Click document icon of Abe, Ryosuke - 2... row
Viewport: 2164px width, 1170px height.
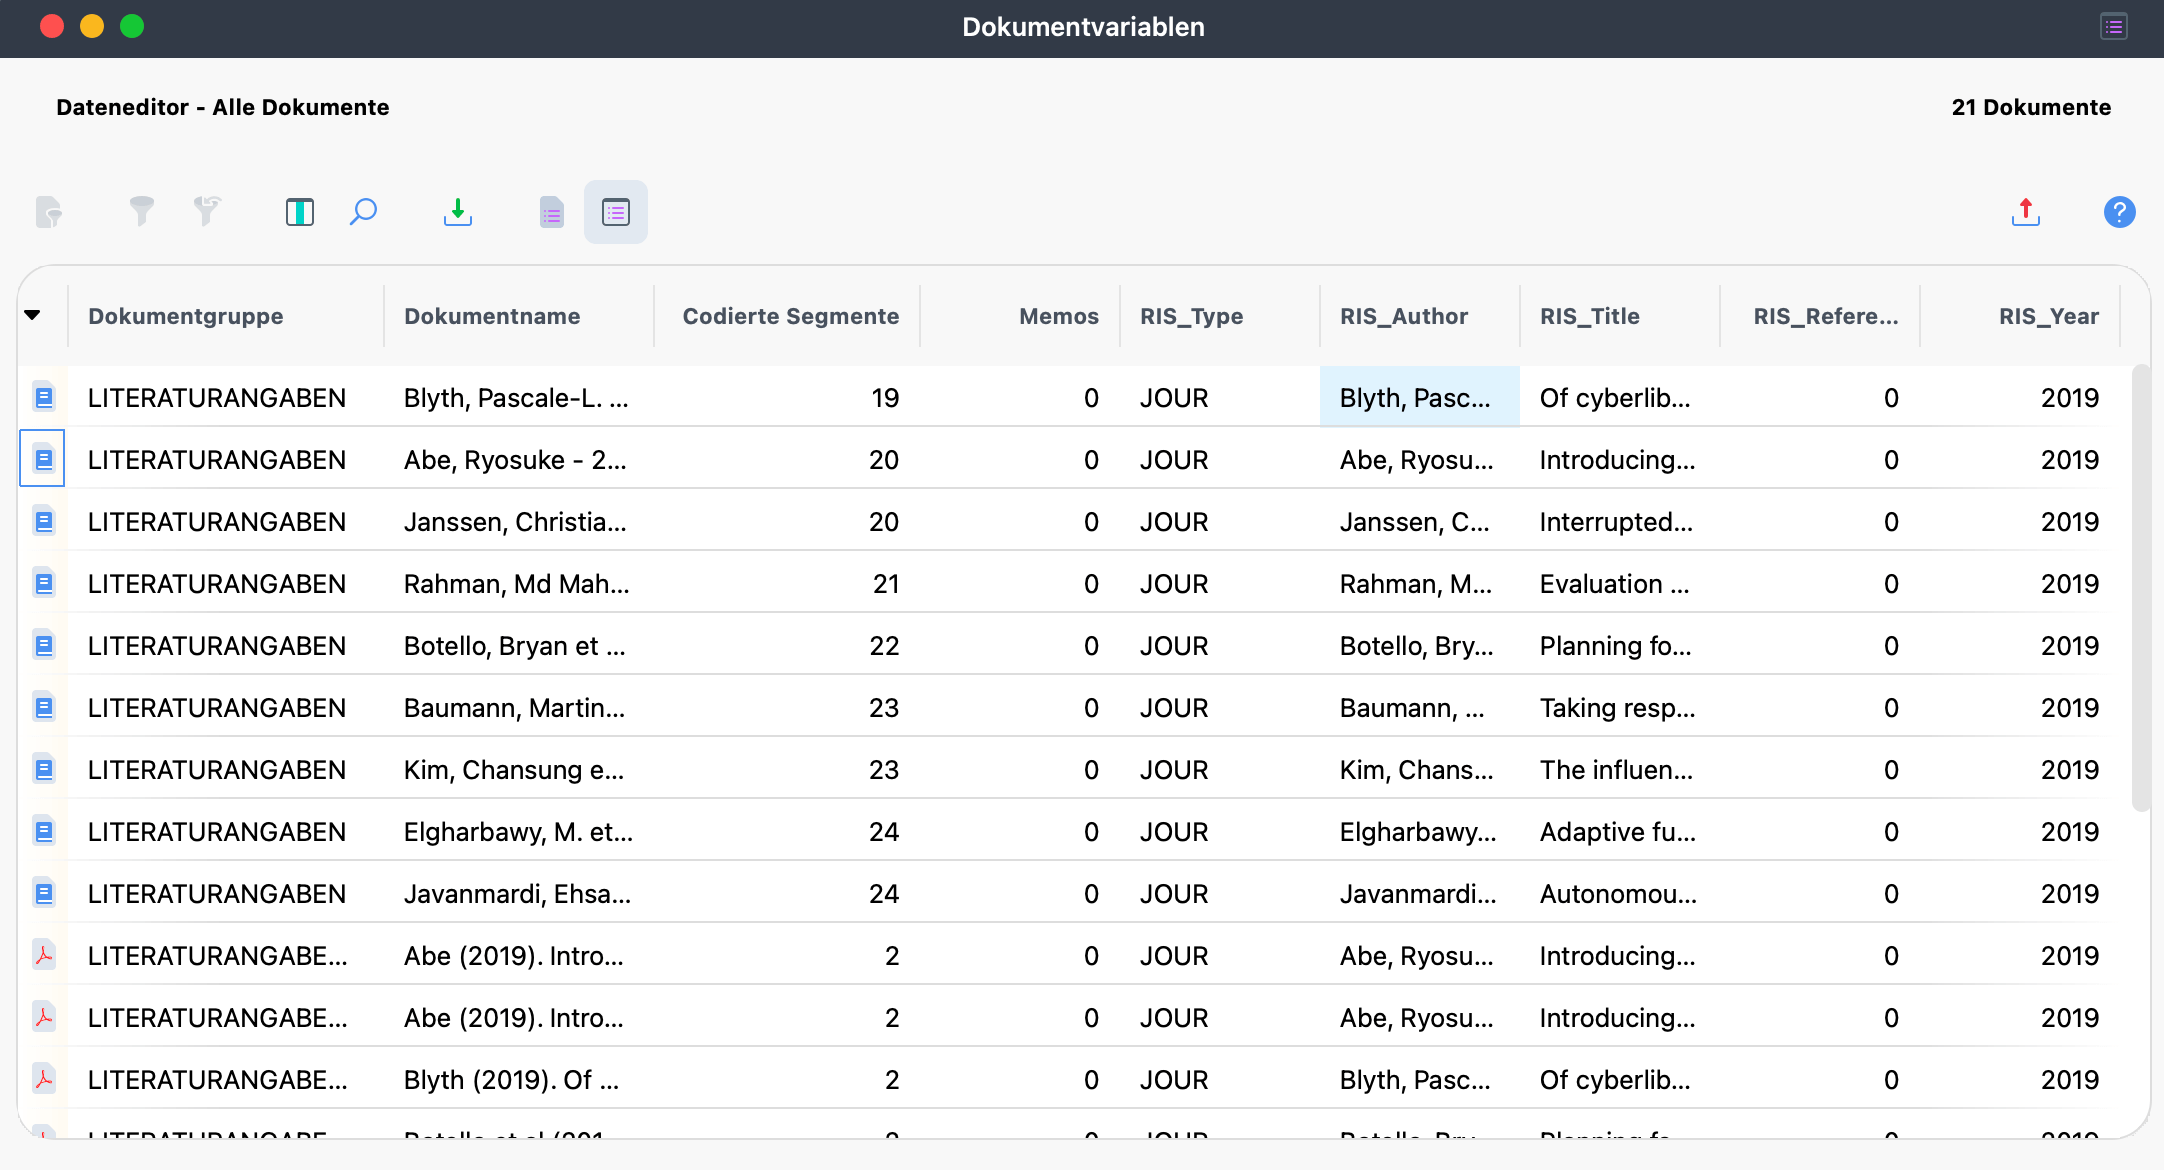[x=43, y=459]
